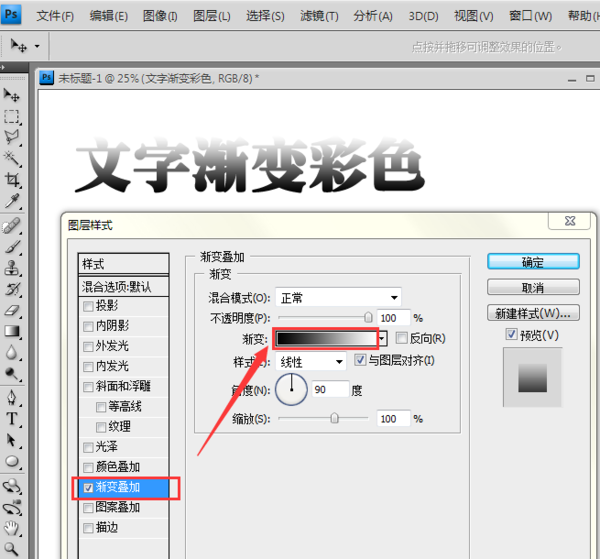Enable the 光泽 satin checkbox
Screen dimensions: 600x559
pos(88,447)
